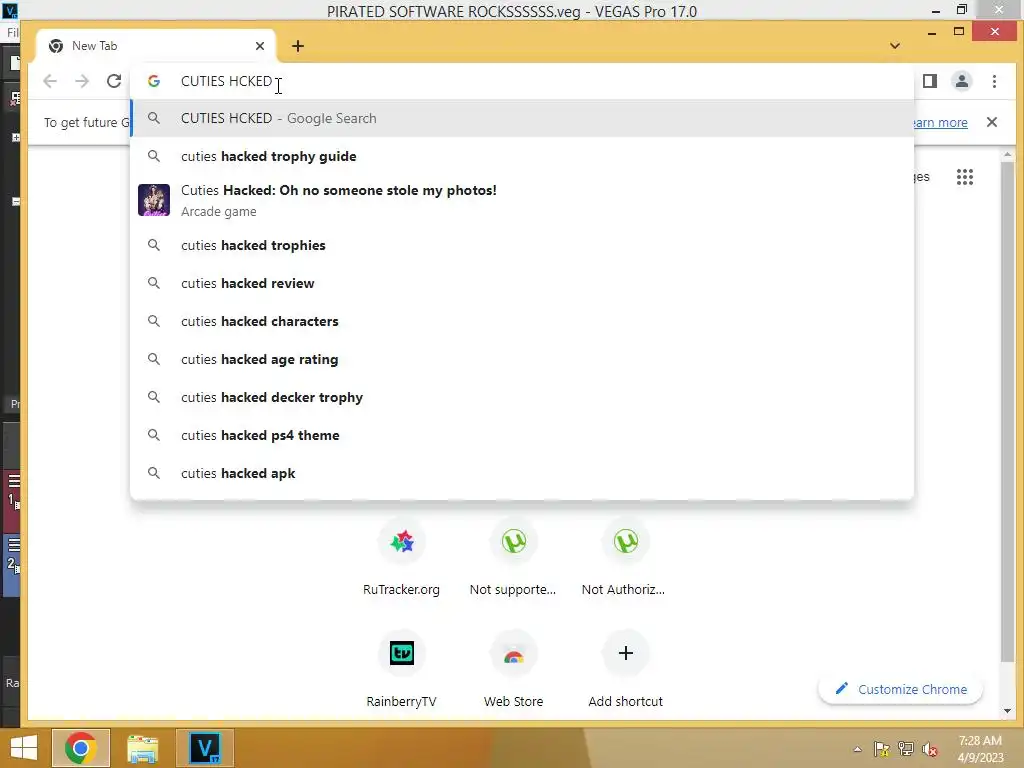The width and height of the screenshot is (1024, 768).
Task: Open the taskbar clock showing 7:28 AM
Action: coord(980,749)
